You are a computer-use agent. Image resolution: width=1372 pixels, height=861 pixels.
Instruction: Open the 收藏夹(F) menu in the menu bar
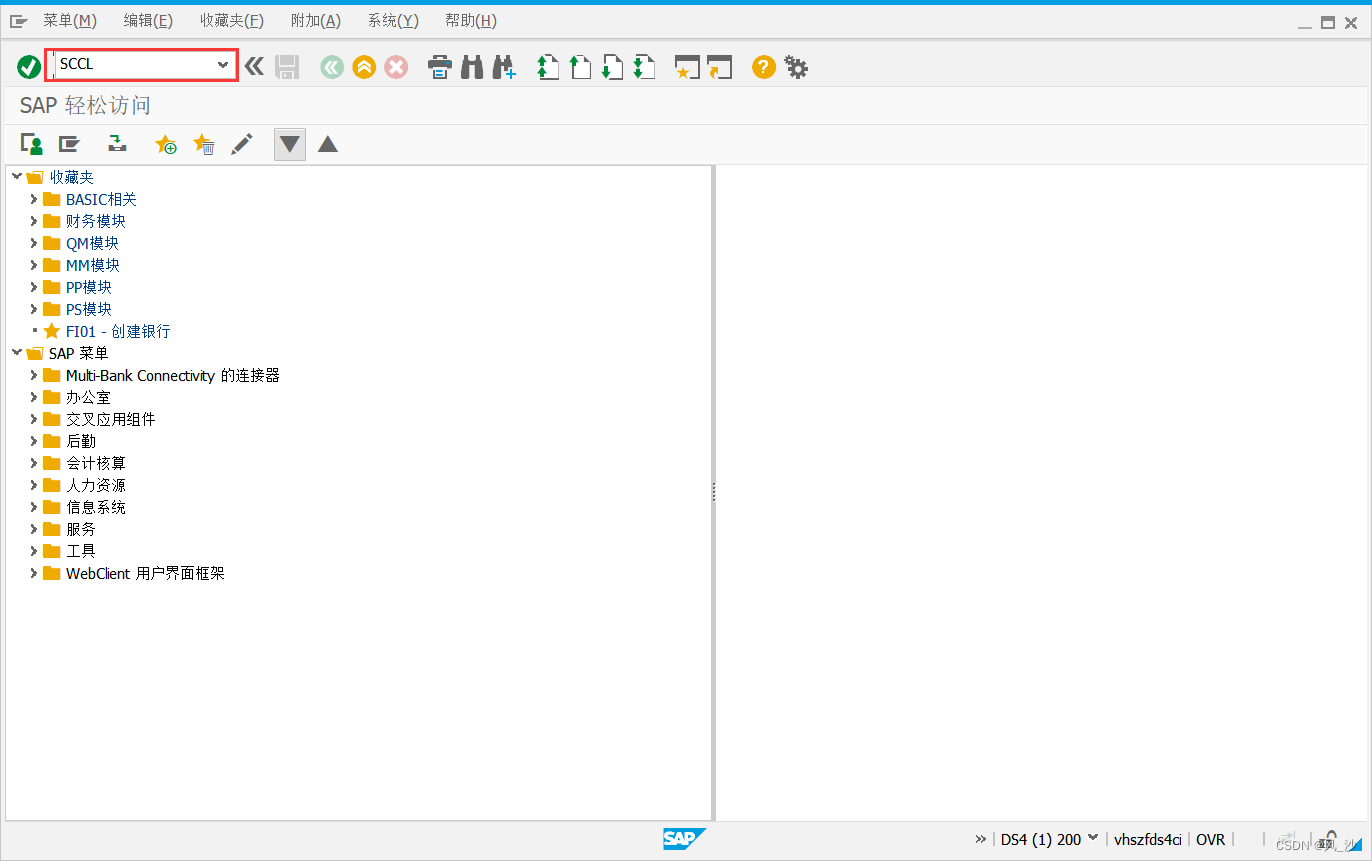tap(232, 21)
